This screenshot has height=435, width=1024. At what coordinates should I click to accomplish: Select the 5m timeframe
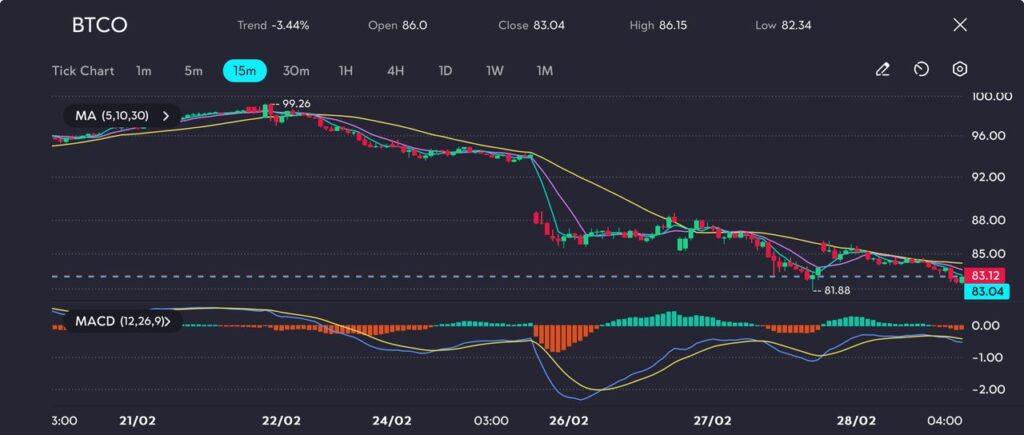[193, 71]
